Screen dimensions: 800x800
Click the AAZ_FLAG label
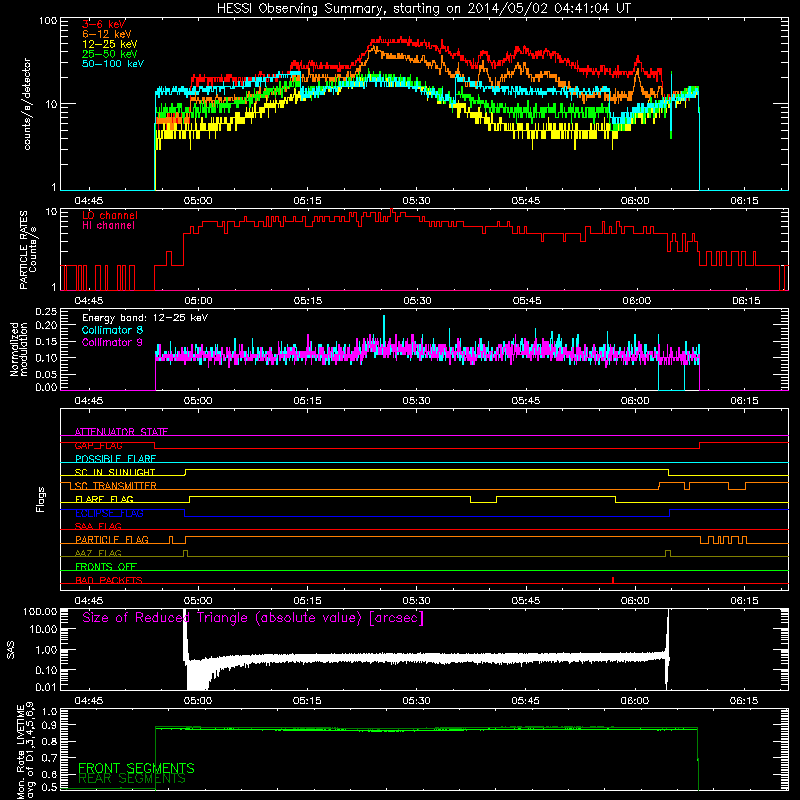coord(98,553)
